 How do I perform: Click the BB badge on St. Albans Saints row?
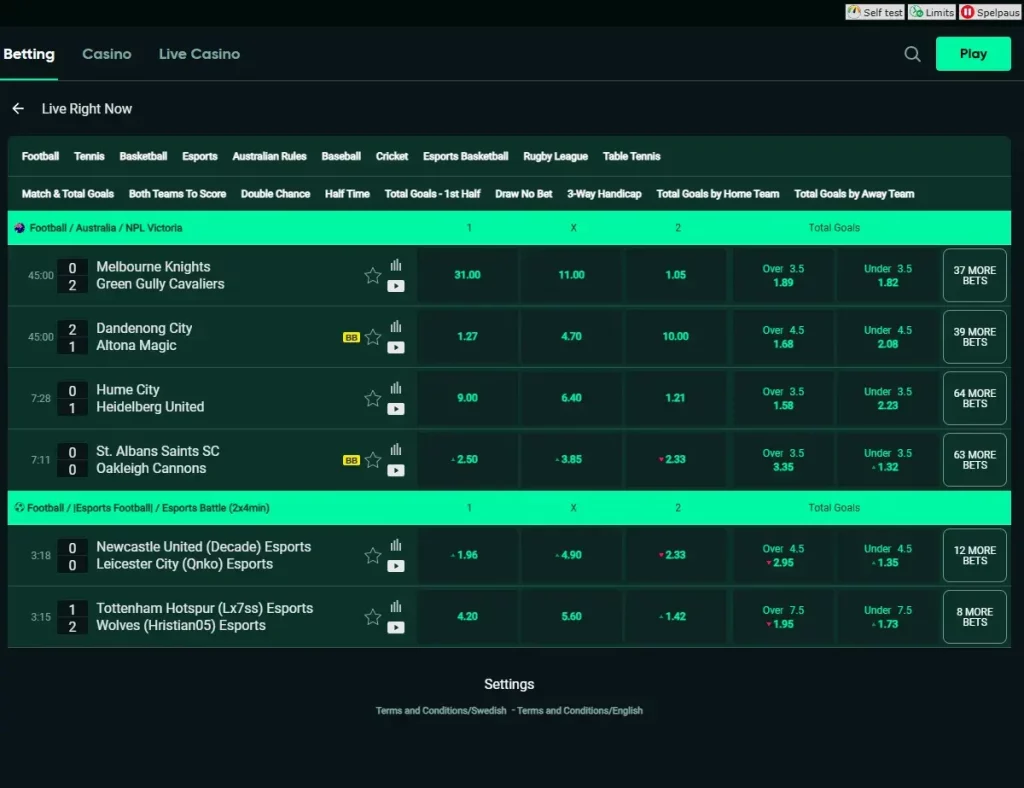351,460
